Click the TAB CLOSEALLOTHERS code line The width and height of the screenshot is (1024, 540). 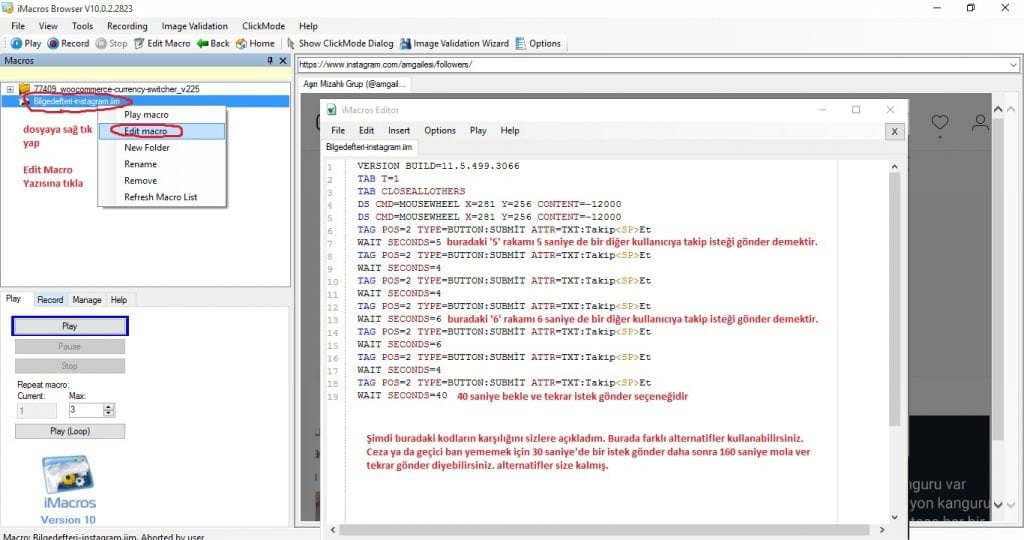pos(411,191)
